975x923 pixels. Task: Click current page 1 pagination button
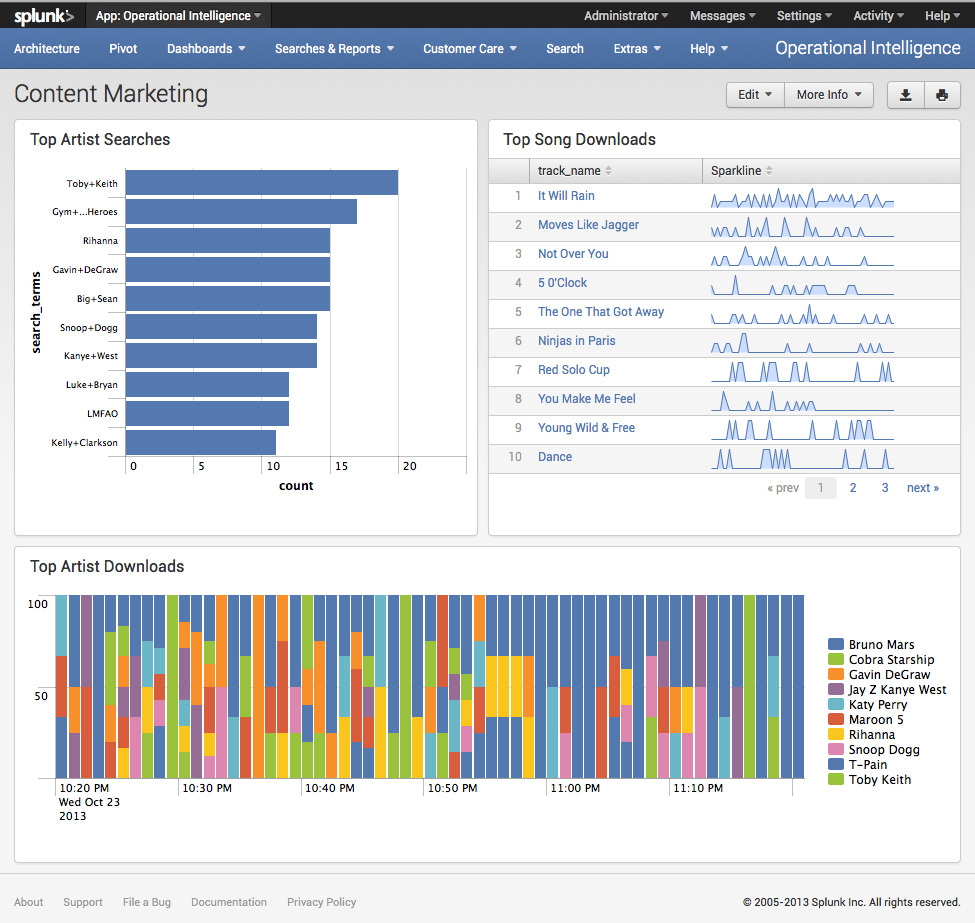point(820,488)
